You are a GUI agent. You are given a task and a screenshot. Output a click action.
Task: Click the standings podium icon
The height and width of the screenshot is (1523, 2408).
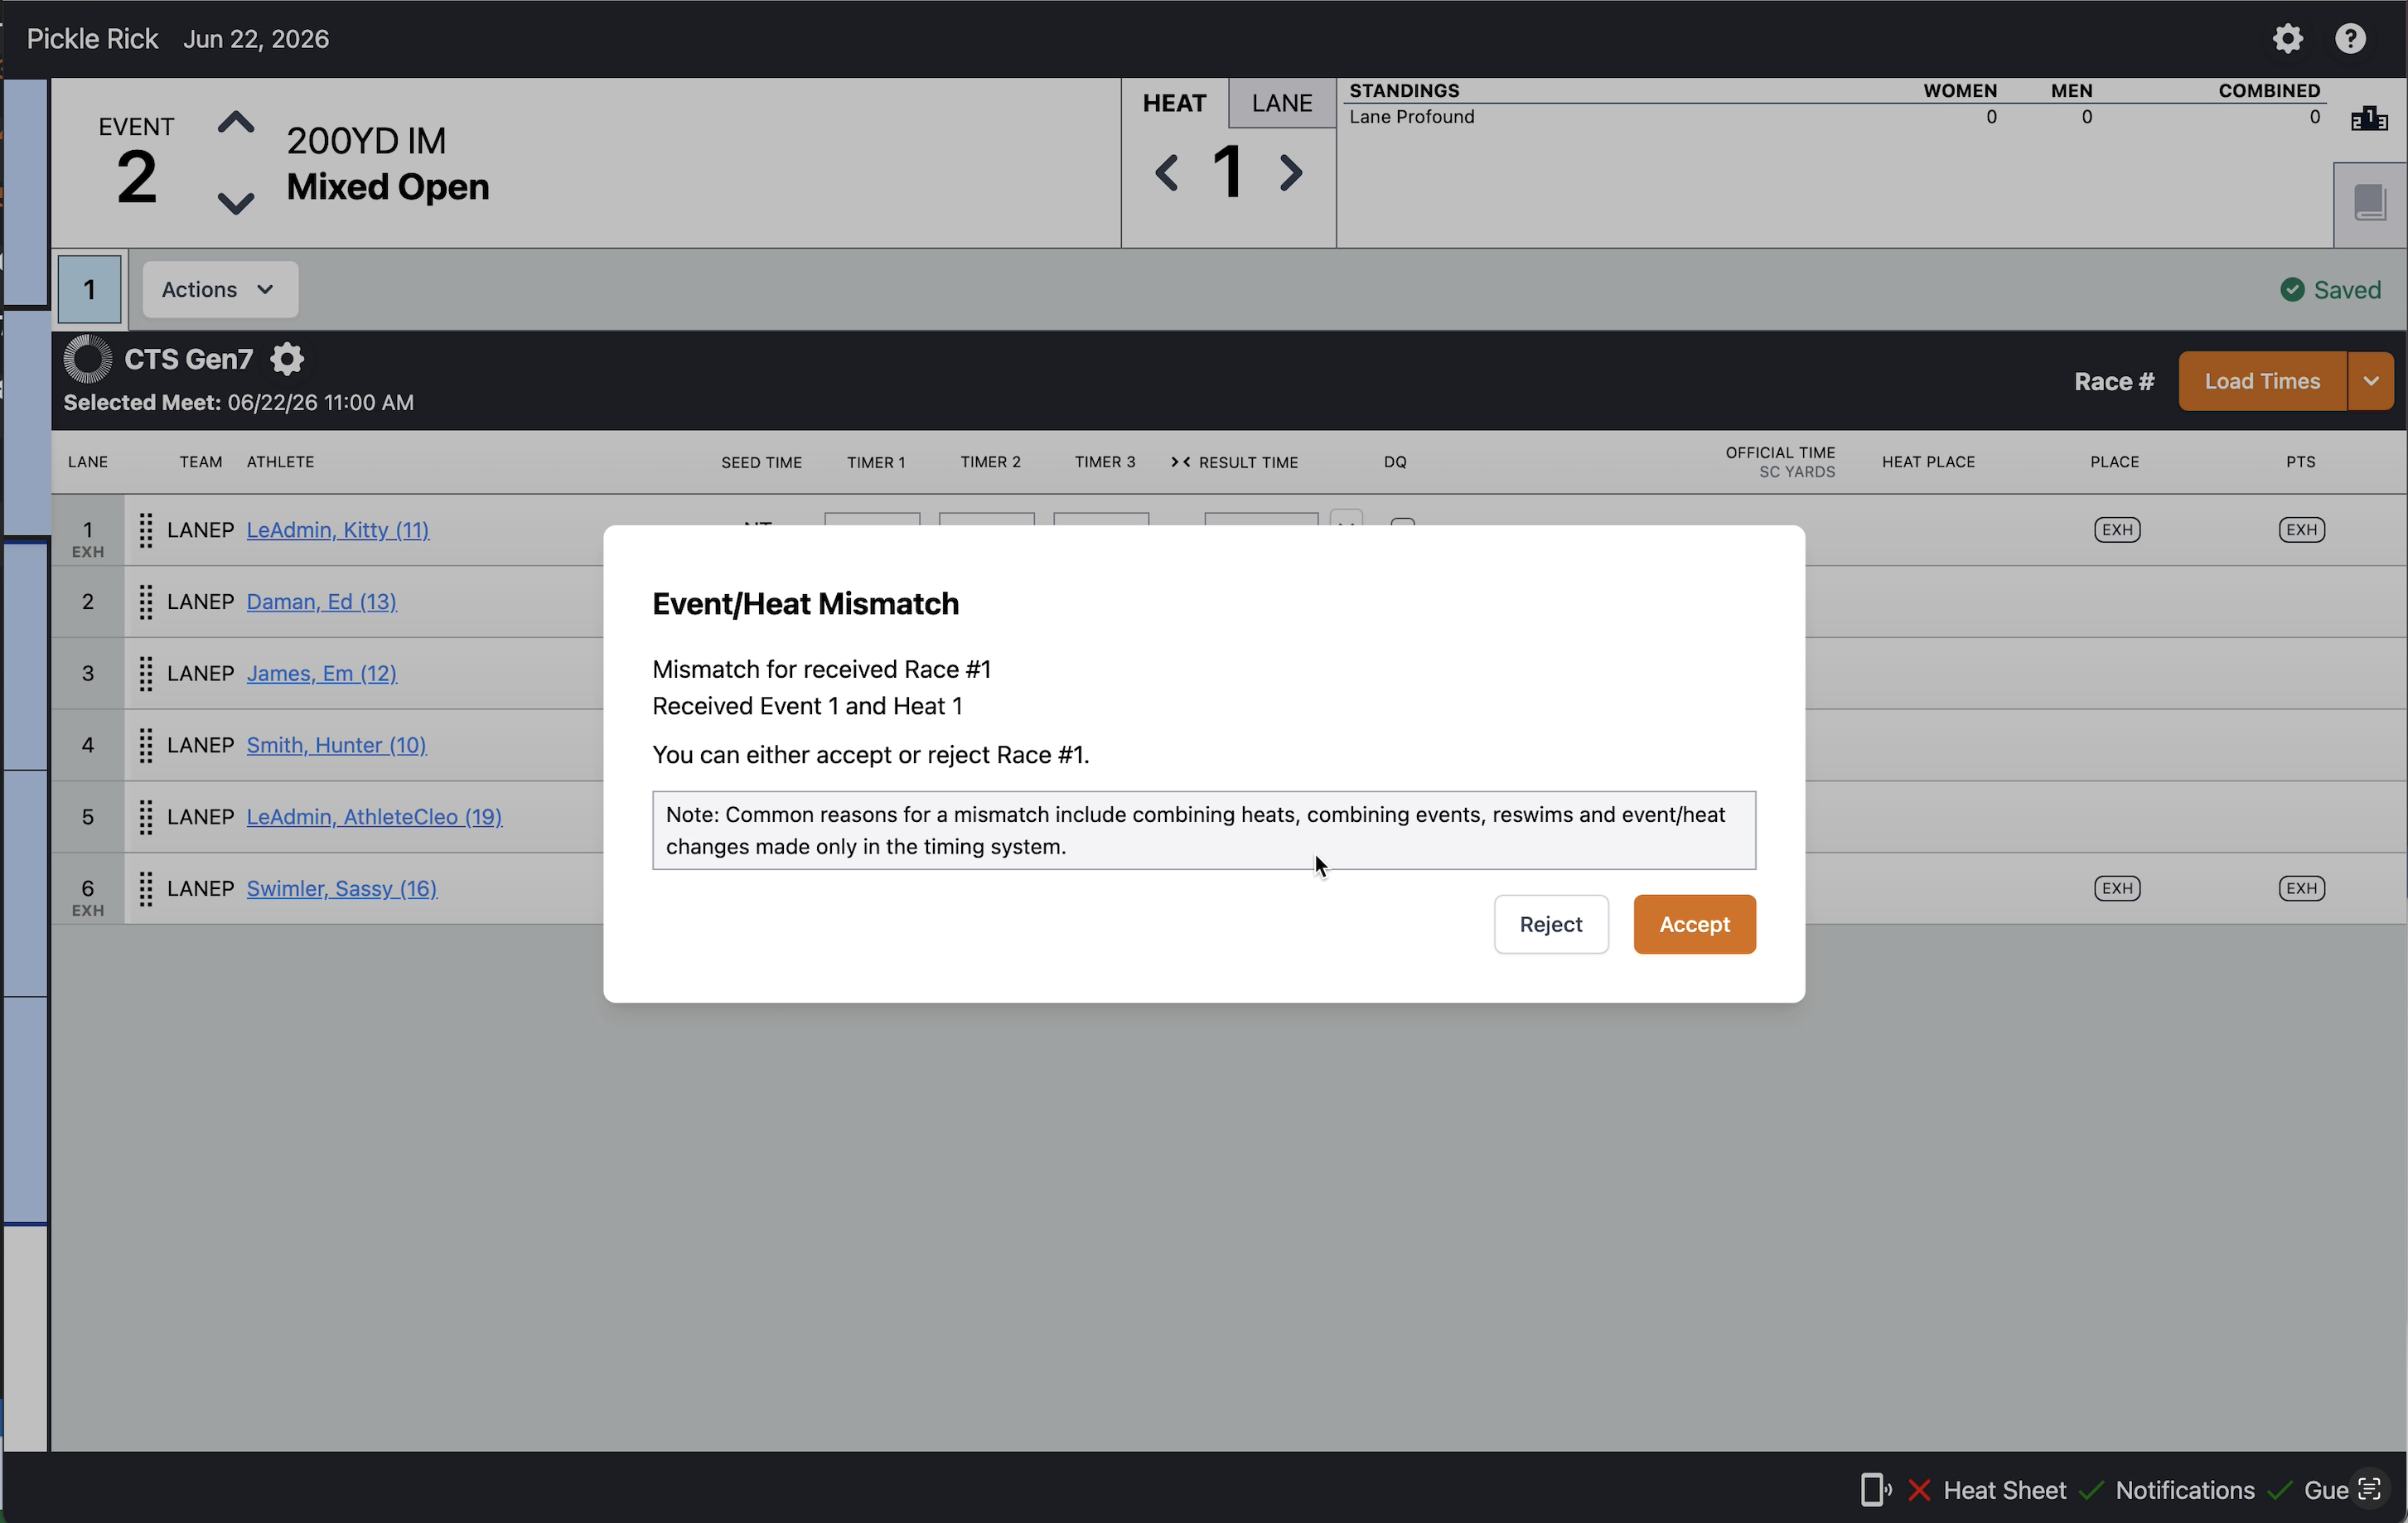tap(2369, 119)
